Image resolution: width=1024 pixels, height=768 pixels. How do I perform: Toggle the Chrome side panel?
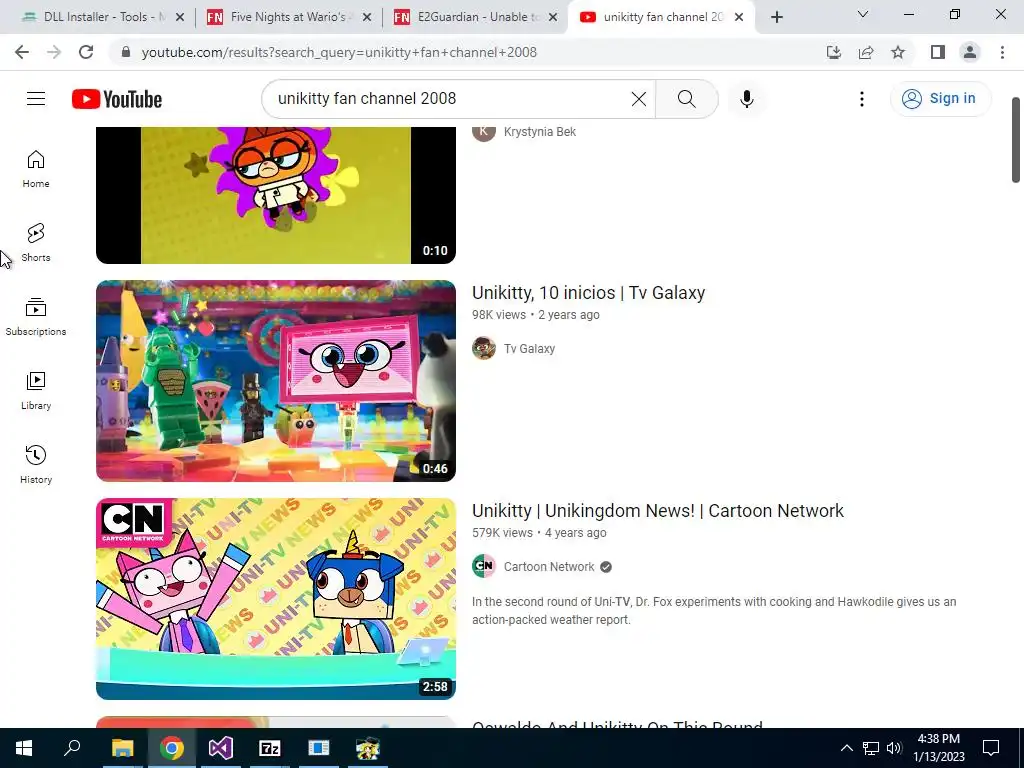point(938,52)
